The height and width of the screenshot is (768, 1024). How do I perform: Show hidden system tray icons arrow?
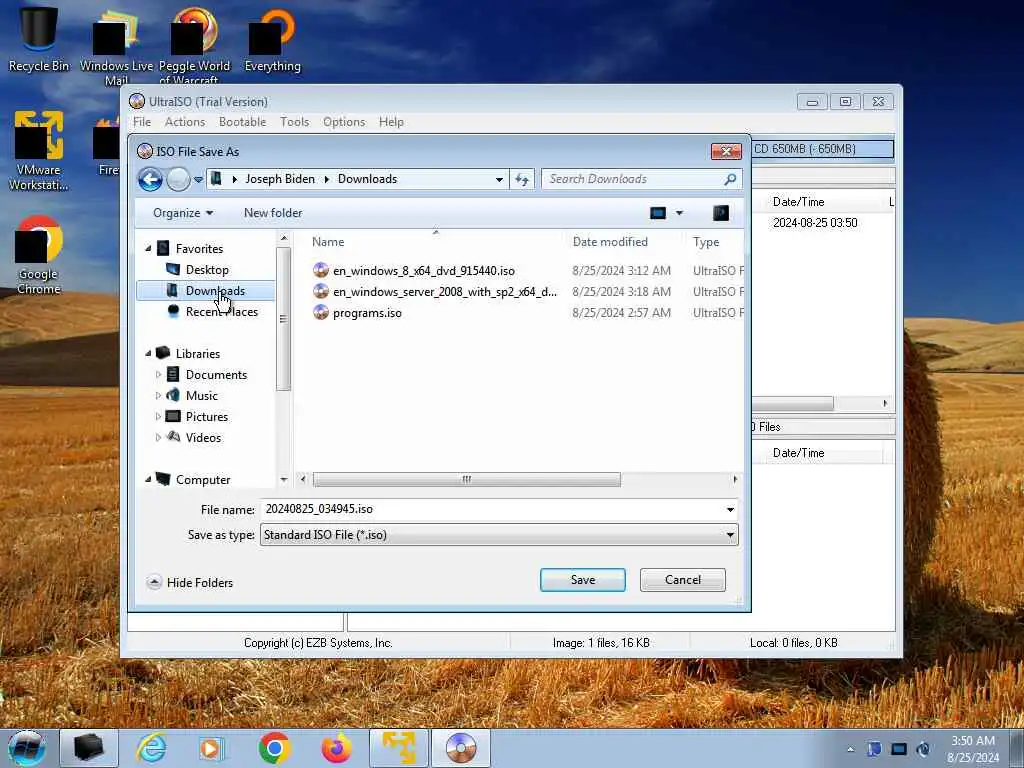pos(850,749)
